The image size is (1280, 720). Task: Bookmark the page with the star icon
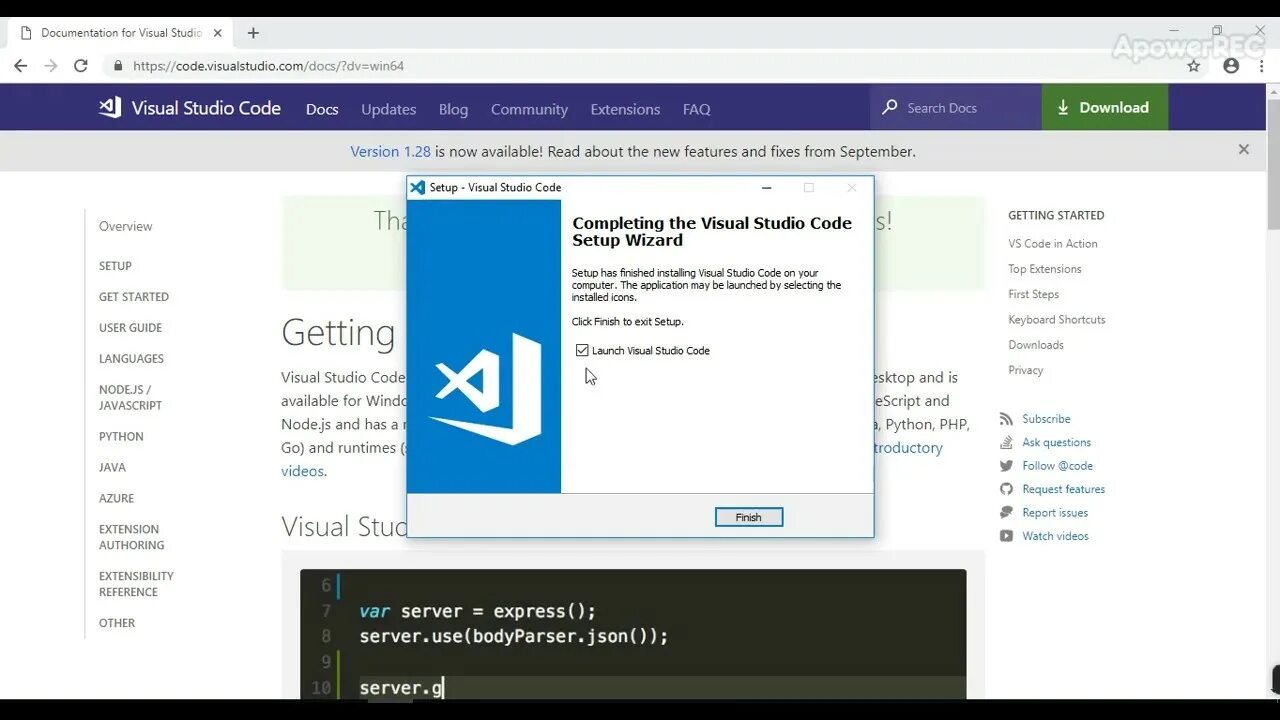[1194, 66]
